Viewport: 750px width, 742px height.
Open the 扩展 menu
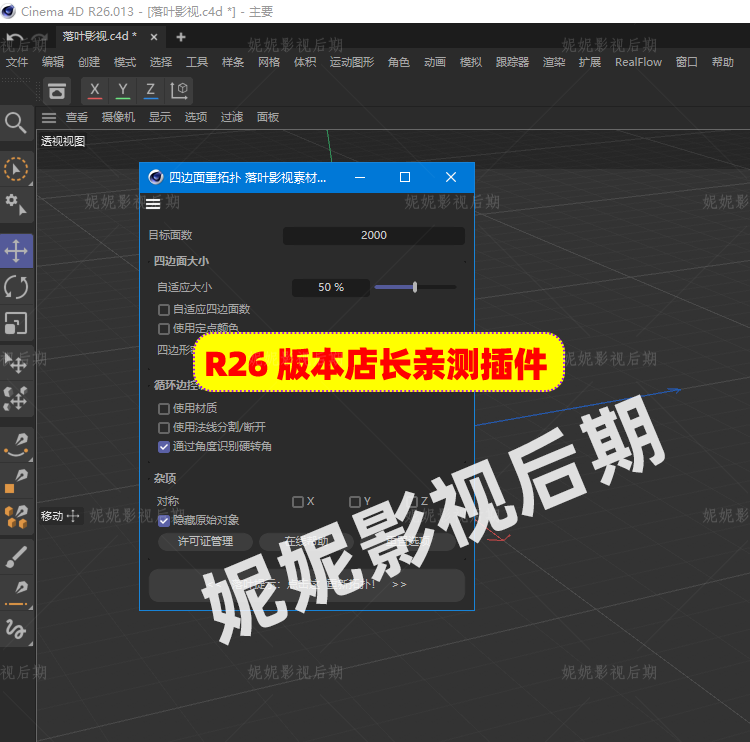(590, 62)
